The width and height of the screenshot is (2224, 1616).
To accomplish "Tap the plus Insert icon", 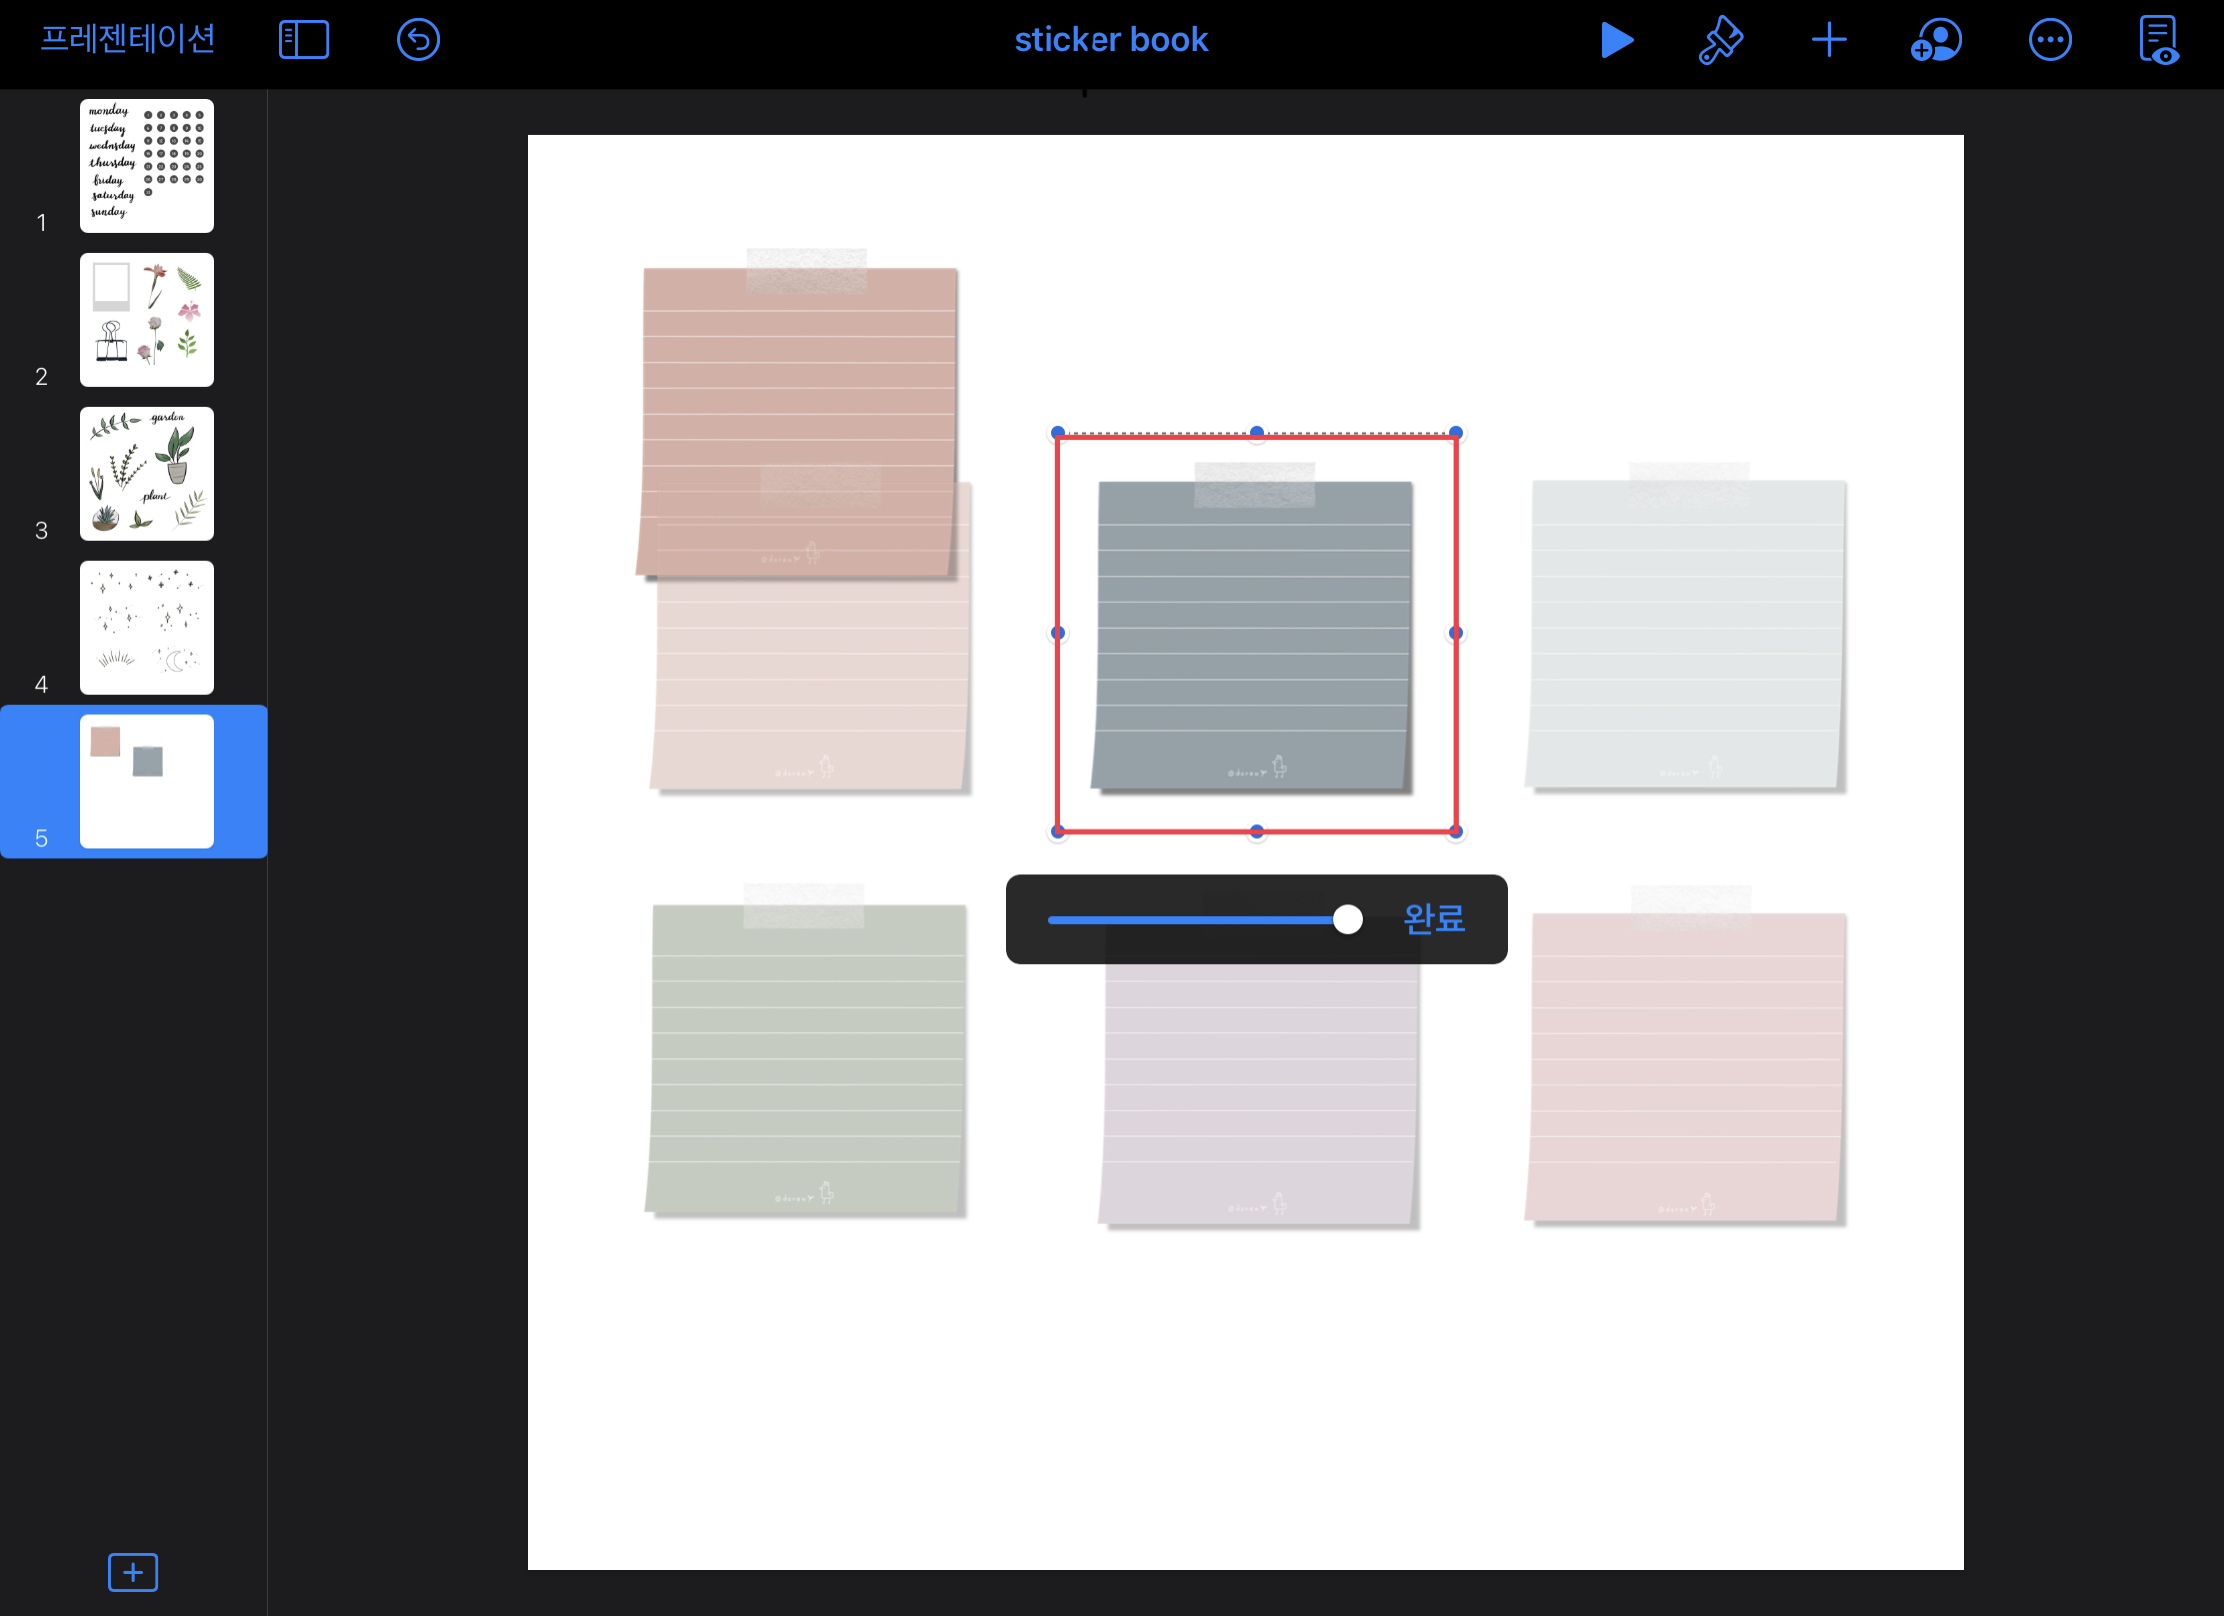I will (1828, 40).
